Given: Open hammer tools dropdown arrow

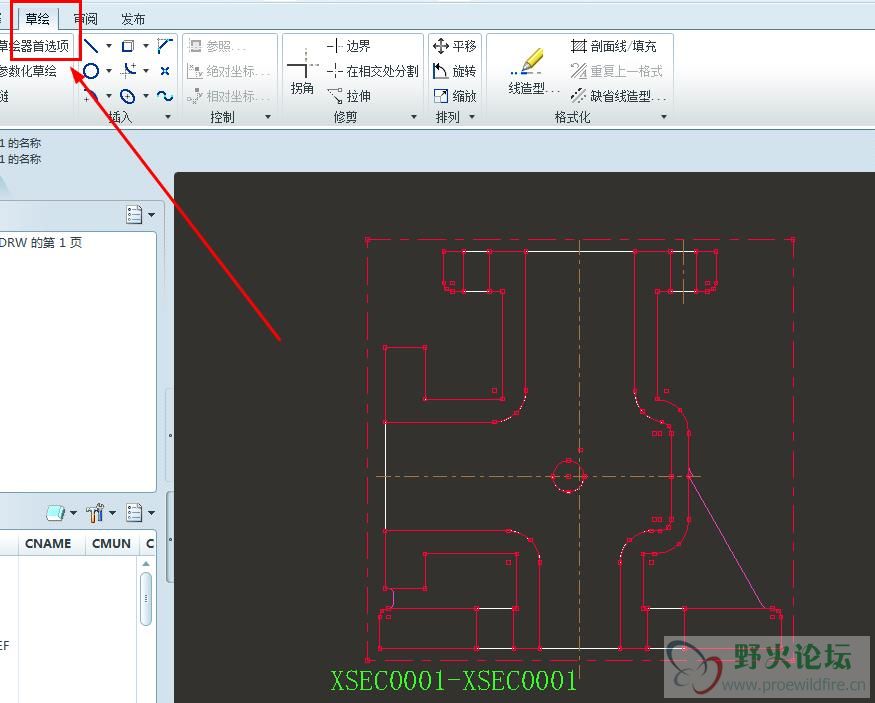Looking at the screenshot, I should pos(112,513).
